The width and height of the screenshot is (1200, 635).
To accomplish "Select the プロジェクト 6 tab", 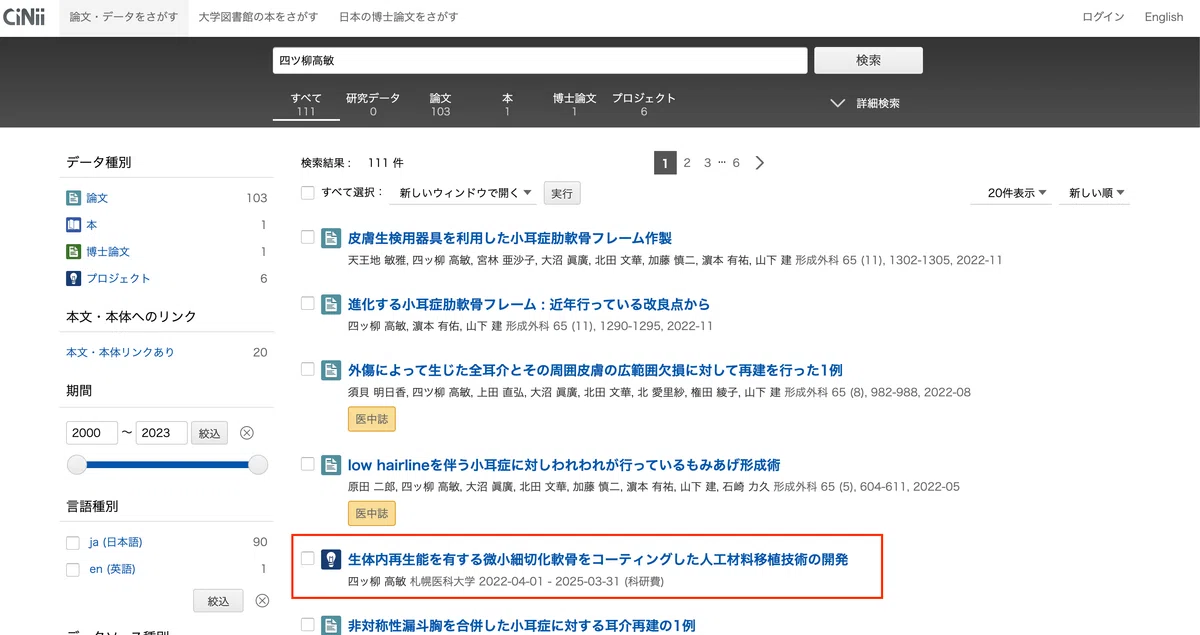I will 644,104.
